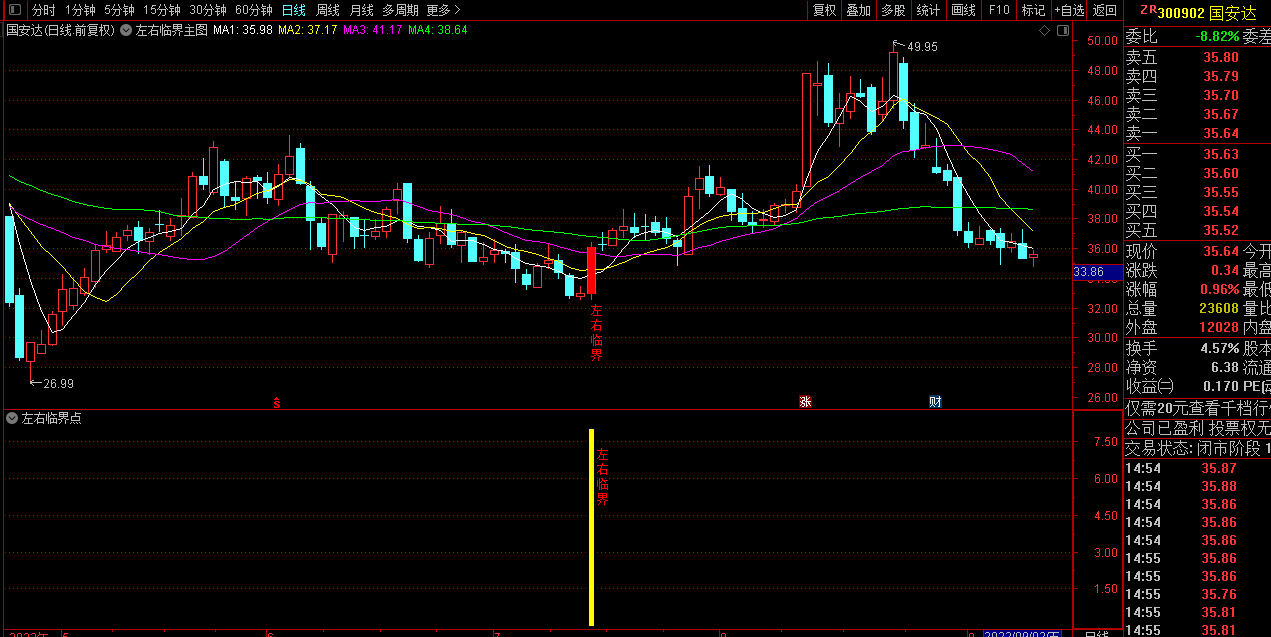Viewport: 1271px width, 637px height.
Task: Click the diamond icon above the price axis
Action: (1045, 31)
